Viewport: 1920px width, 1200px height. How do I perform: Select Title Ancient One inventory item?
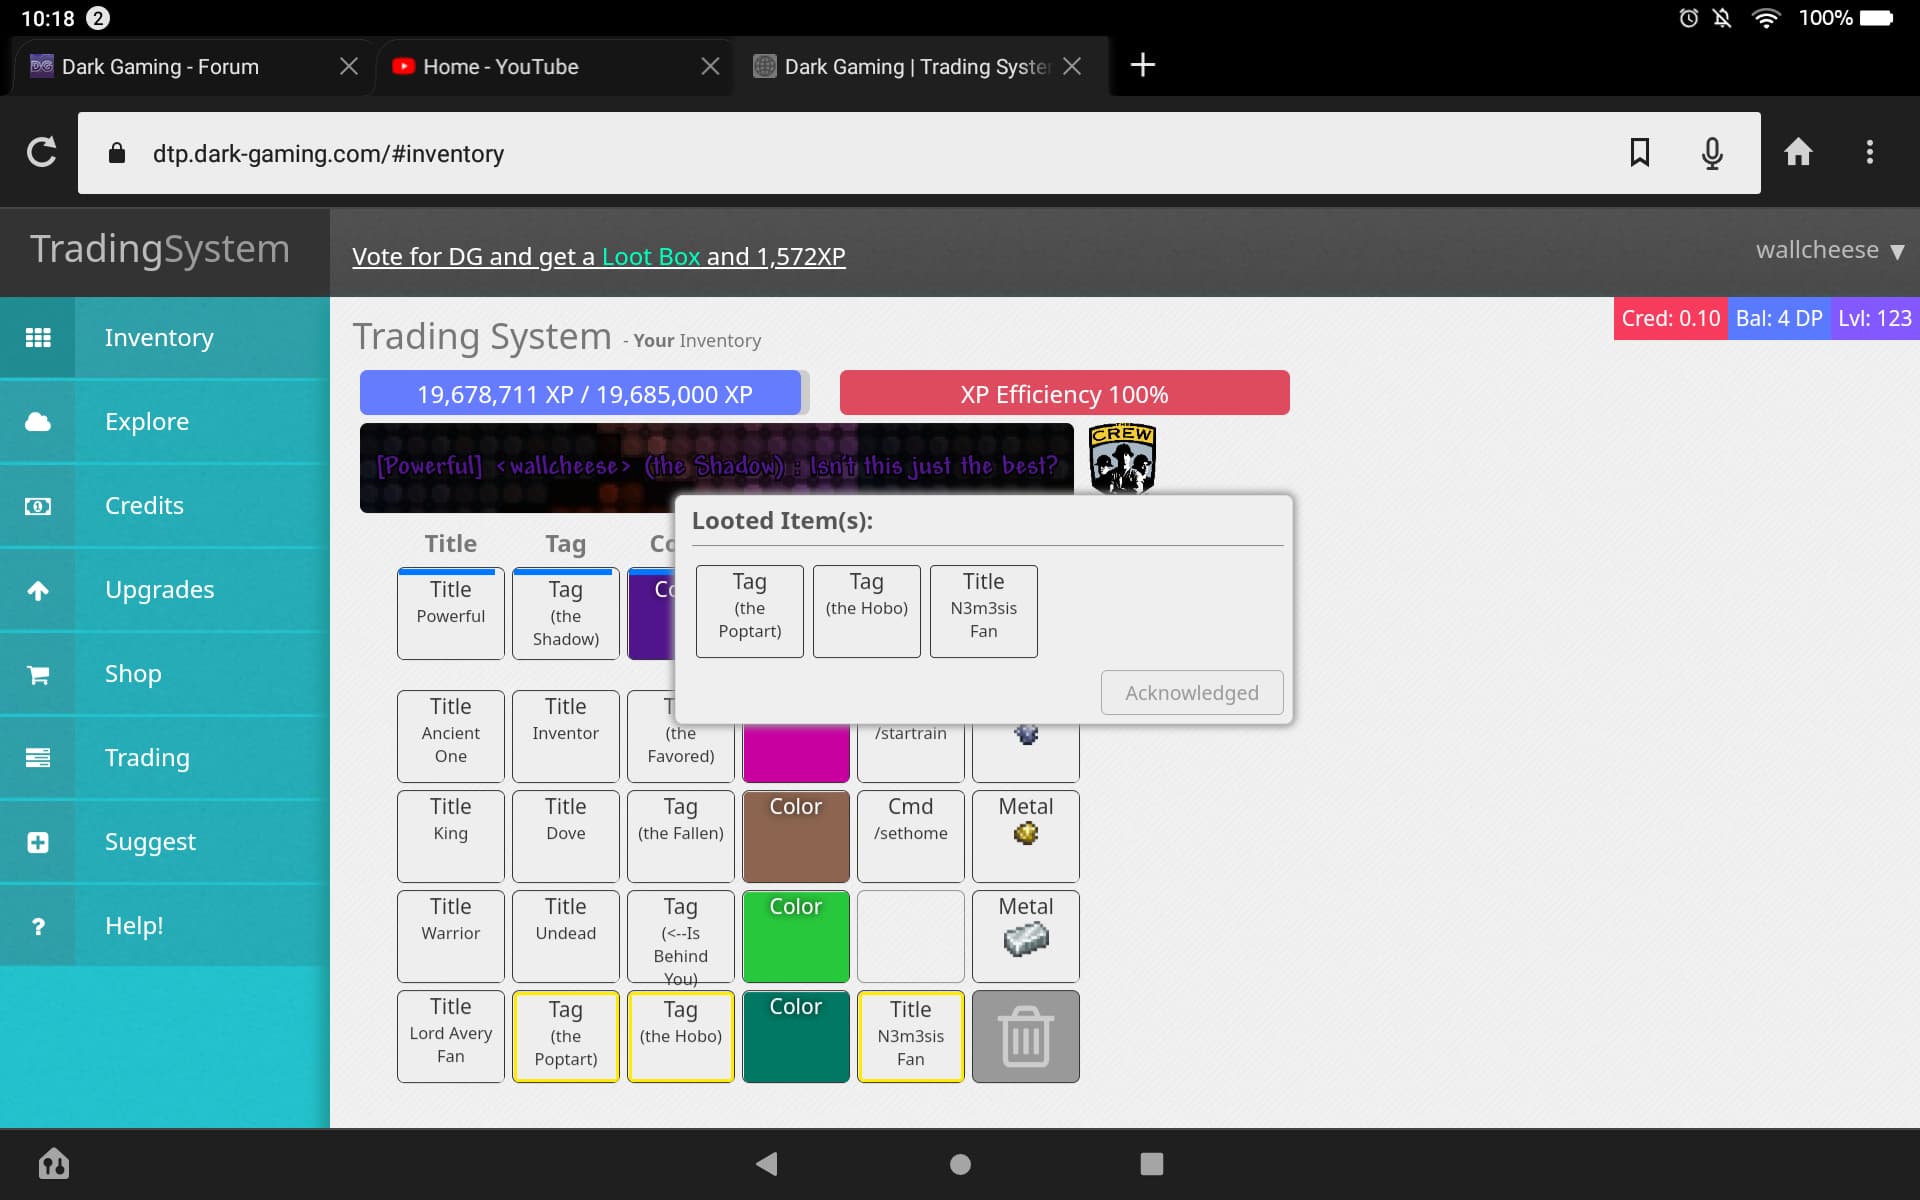451,736
